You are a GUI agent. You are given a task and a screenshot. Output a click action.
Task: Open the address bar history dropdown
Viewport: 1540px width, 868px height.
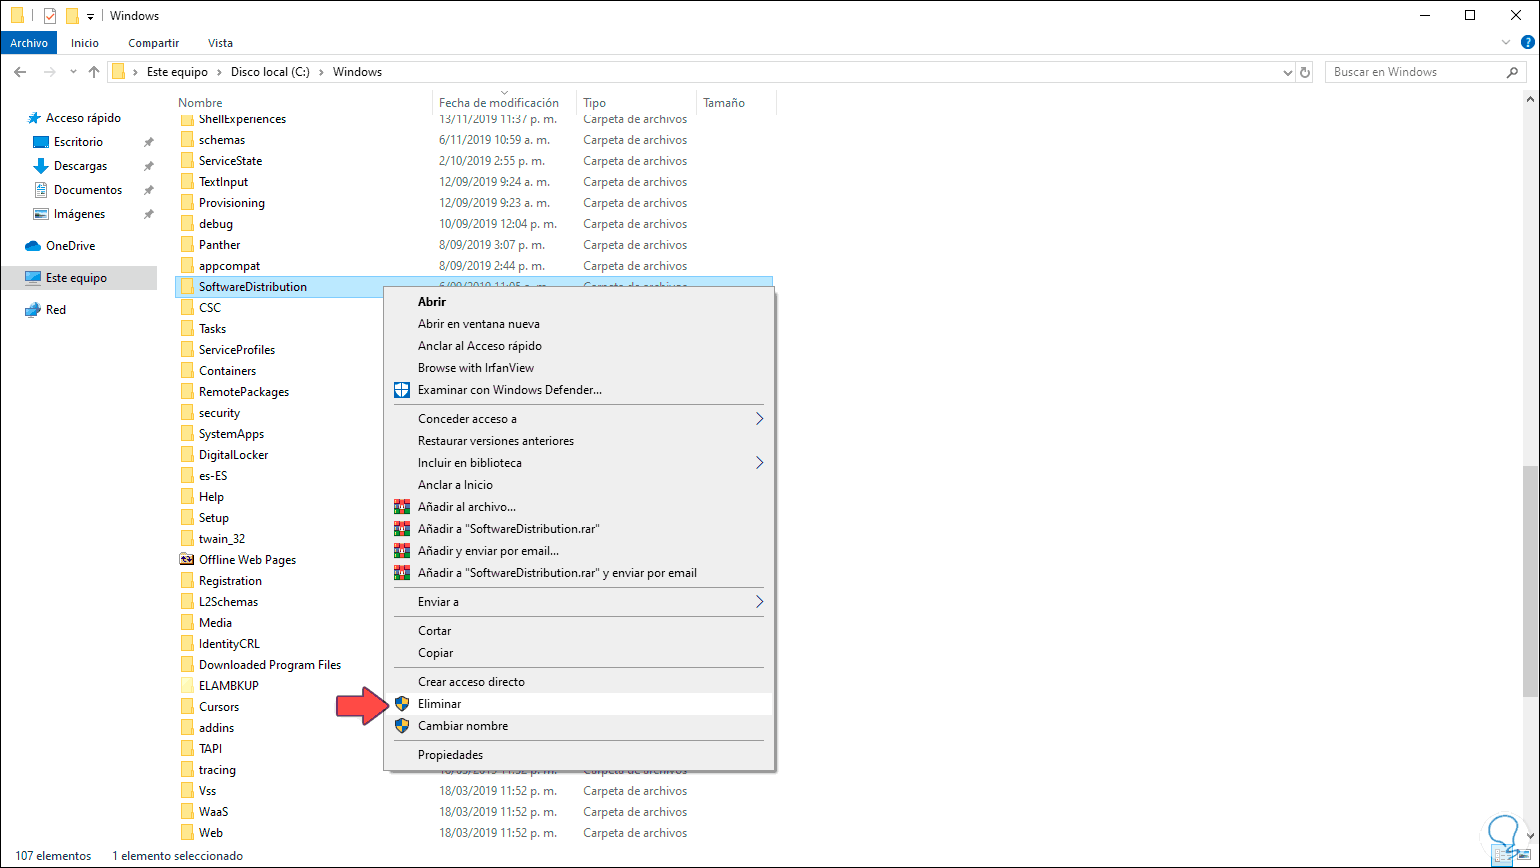click(x=1288, y=72)
